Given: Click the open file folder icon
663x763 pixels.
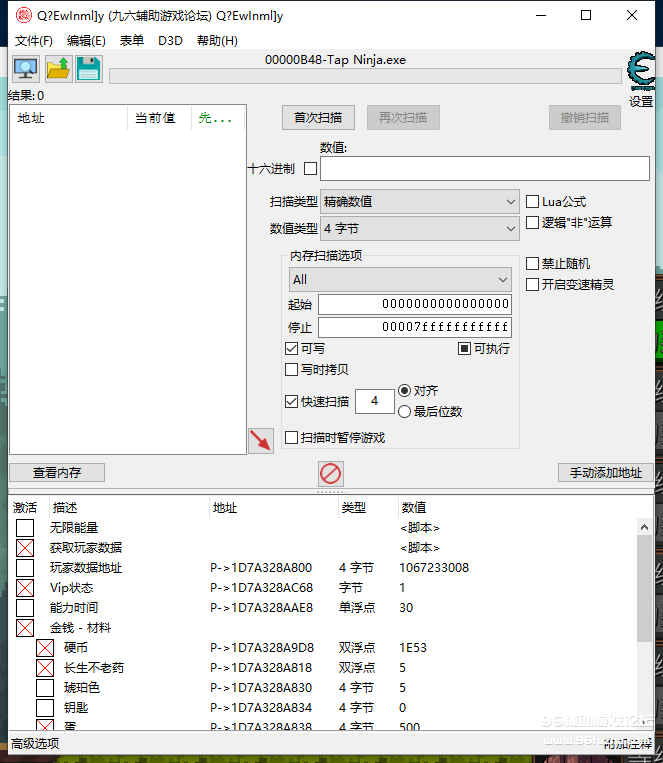Looking at the screenshot, I should click(x=57, y=69).
